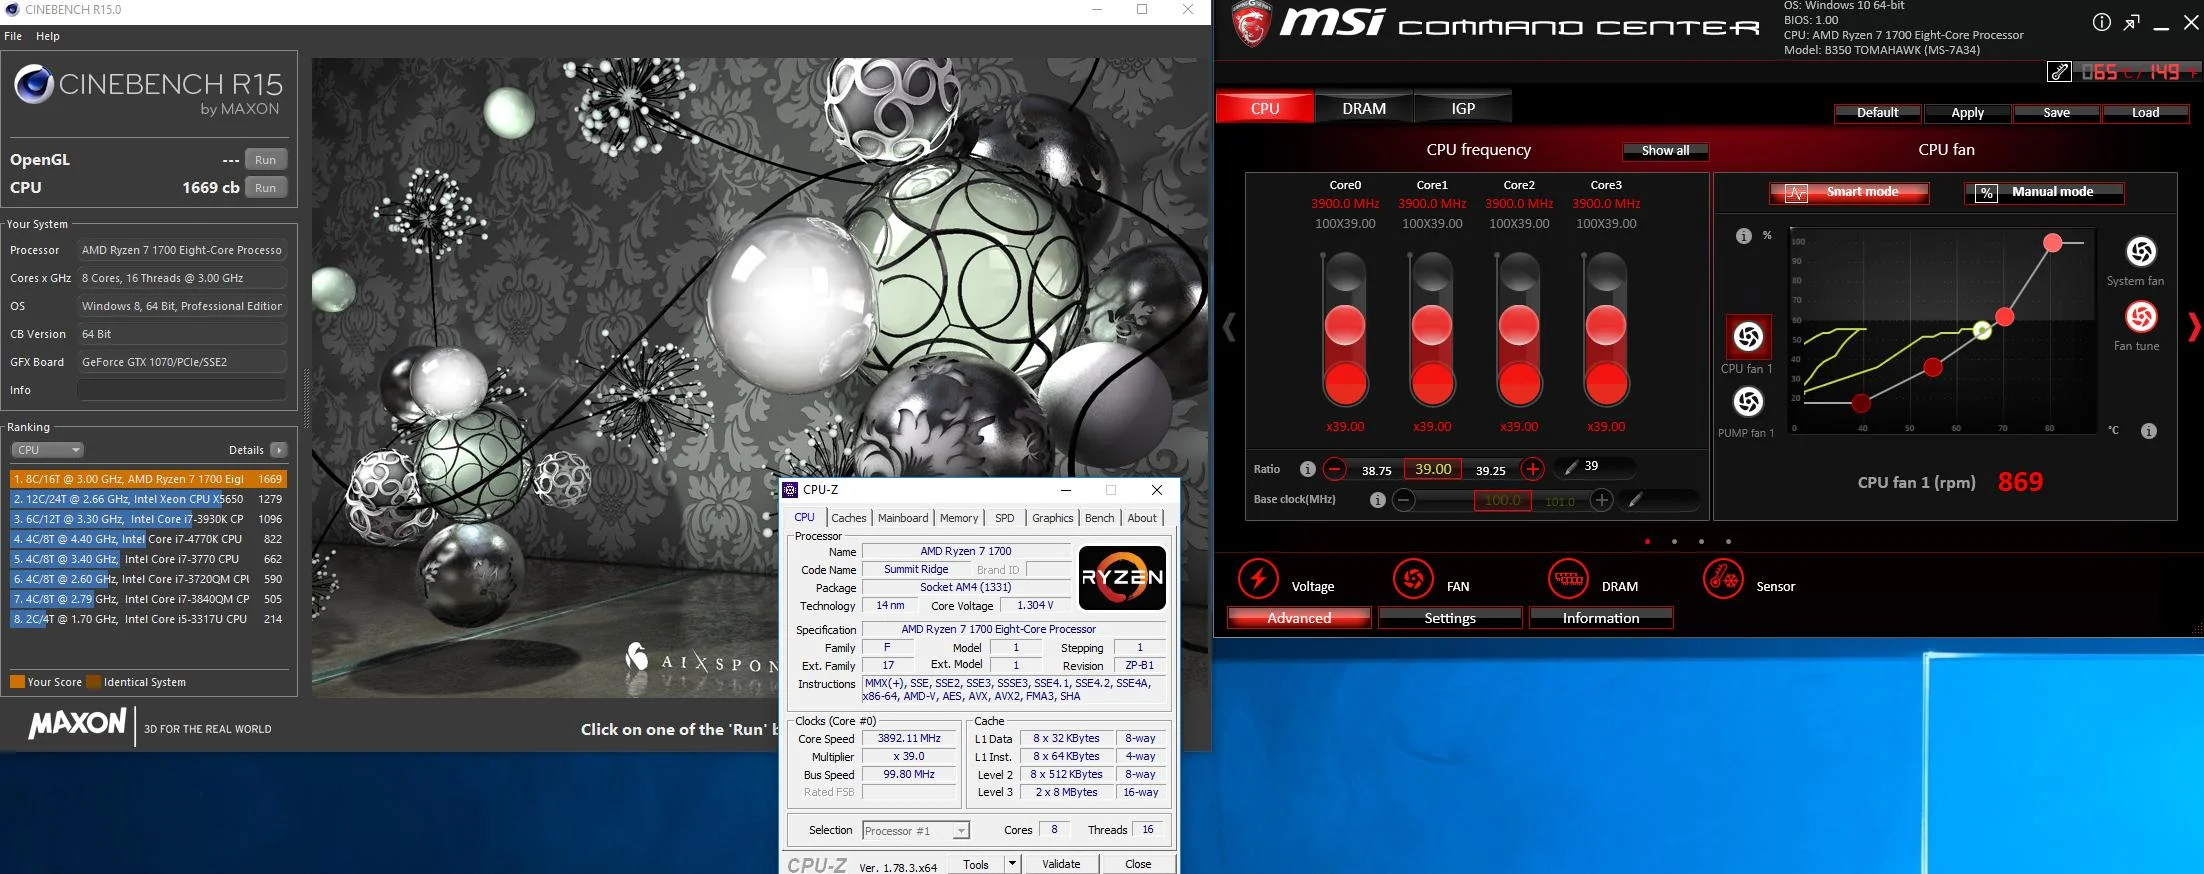Click Validate in CPU-Z
The image size is (2204, 874).
tap(1061, 864)
